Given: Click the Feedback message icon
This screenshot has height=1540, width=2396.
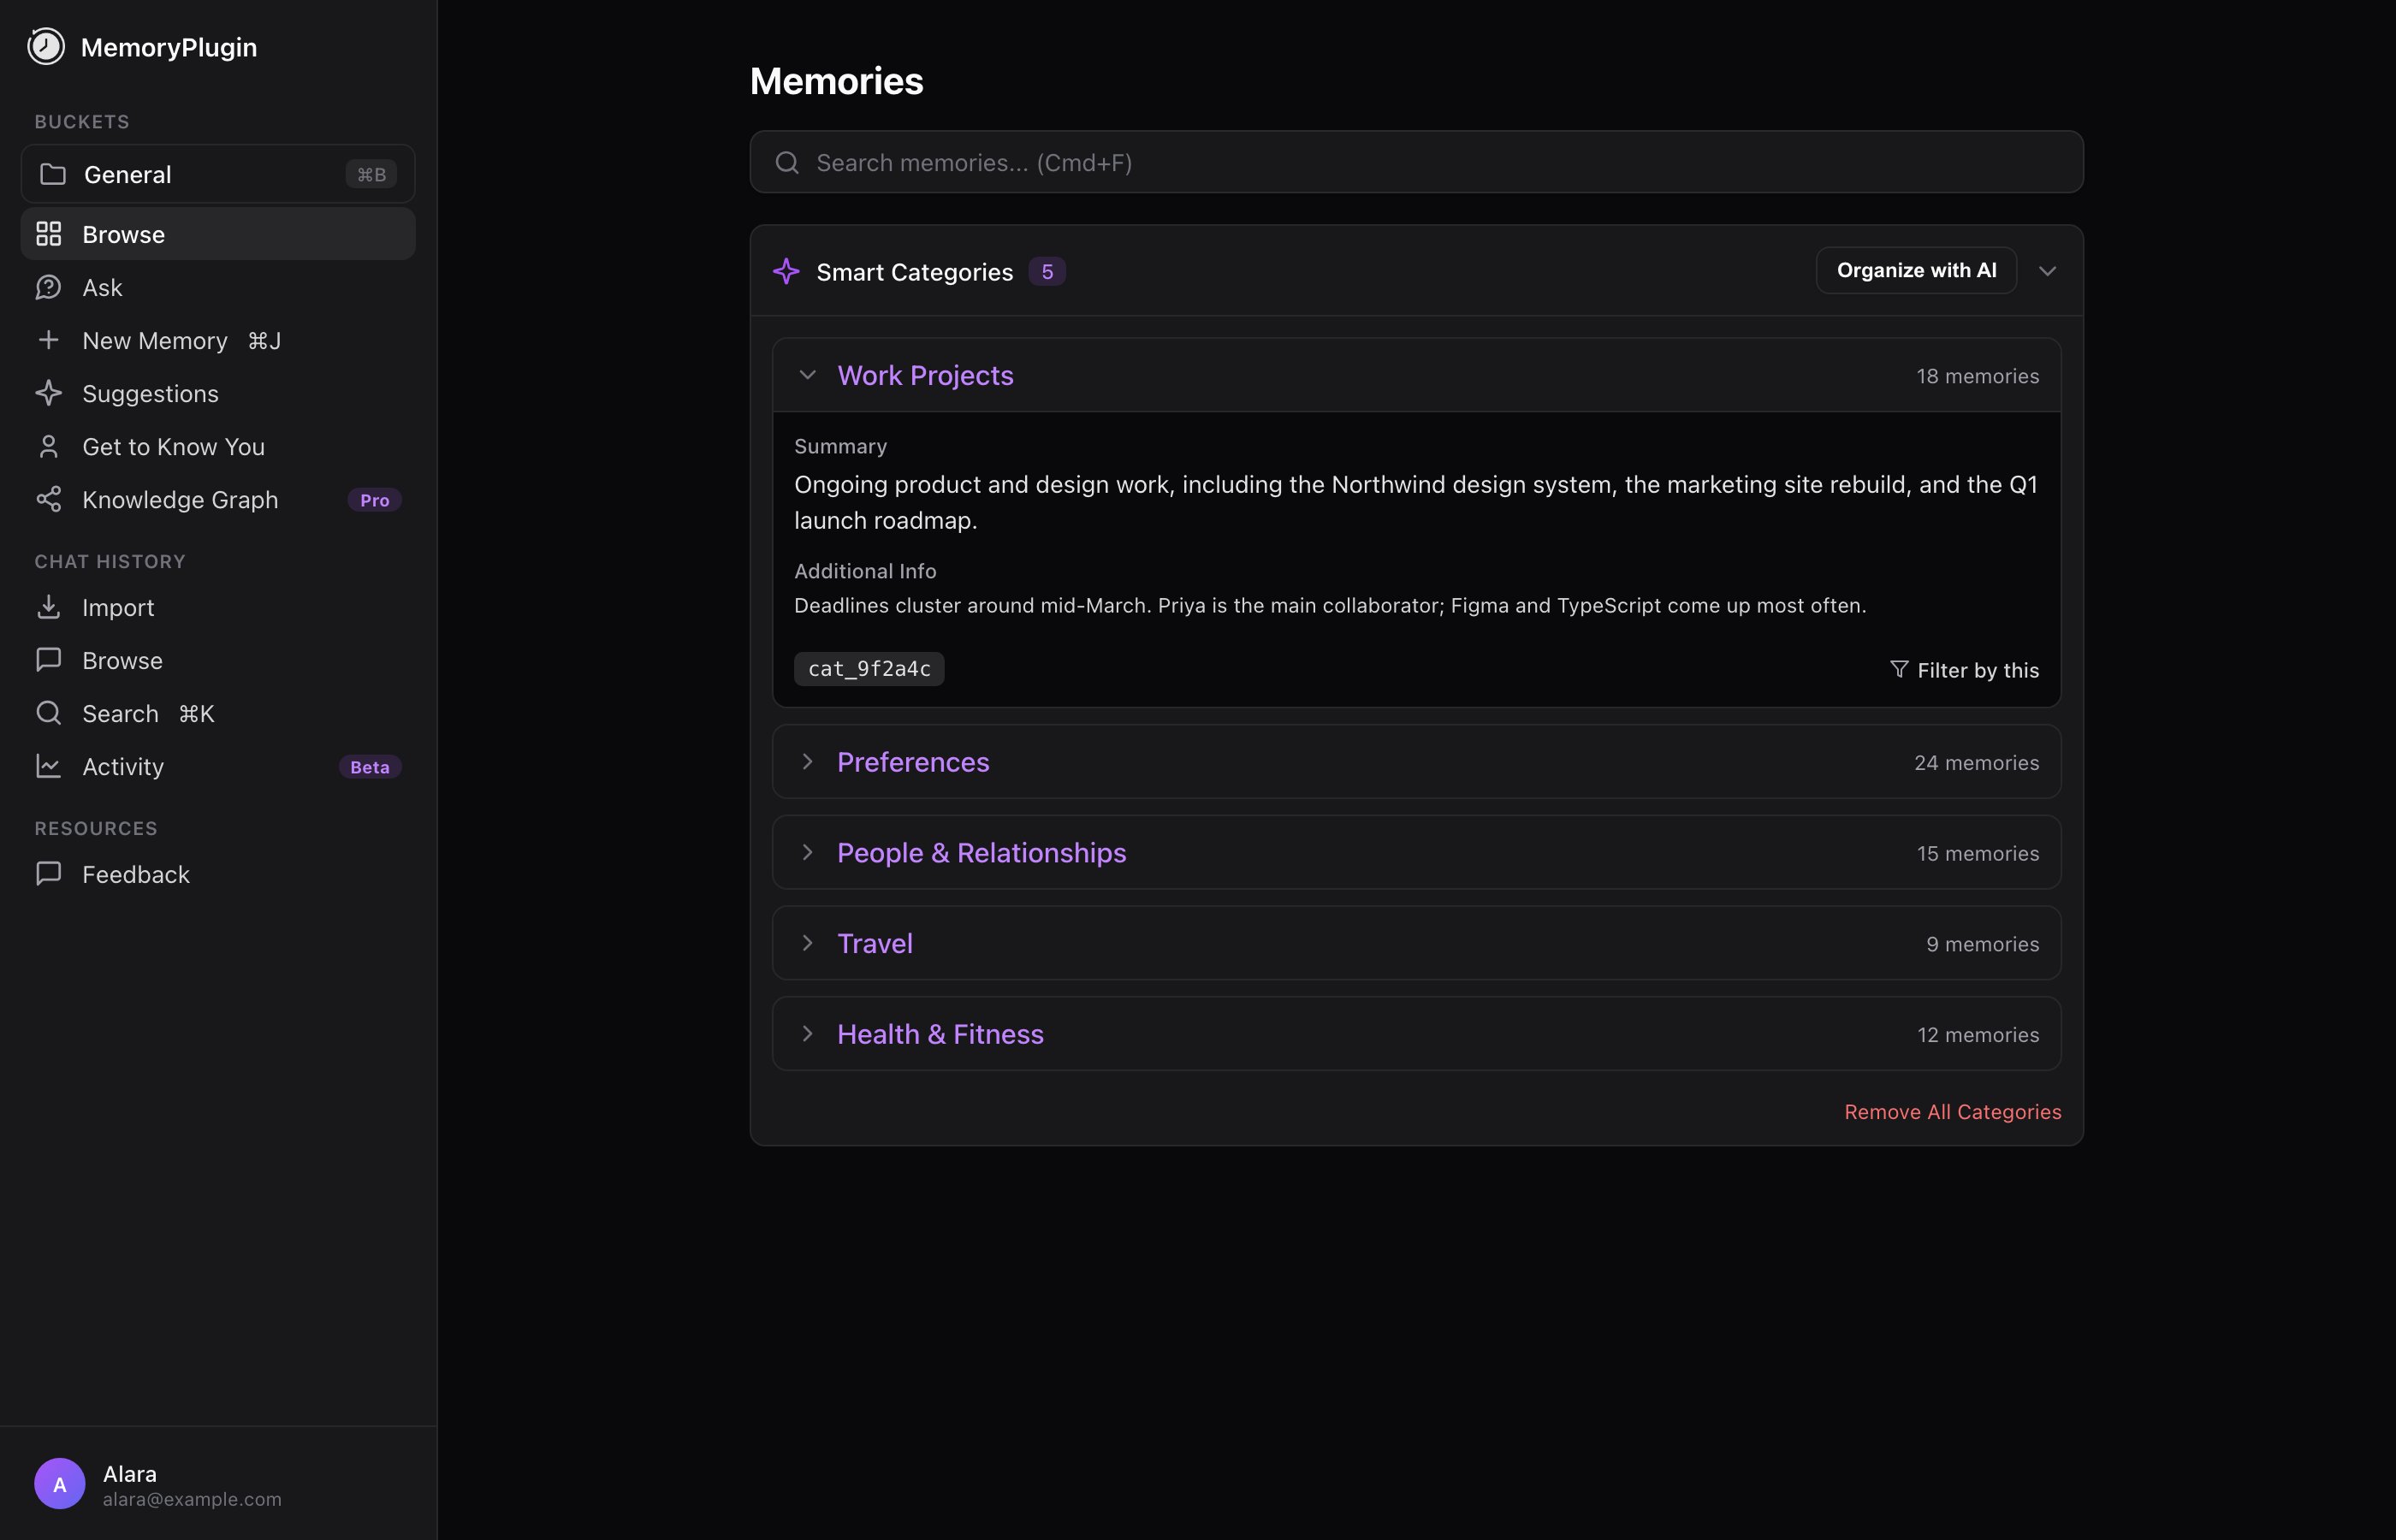Looking at the screenshot, I should coord(49,874).
